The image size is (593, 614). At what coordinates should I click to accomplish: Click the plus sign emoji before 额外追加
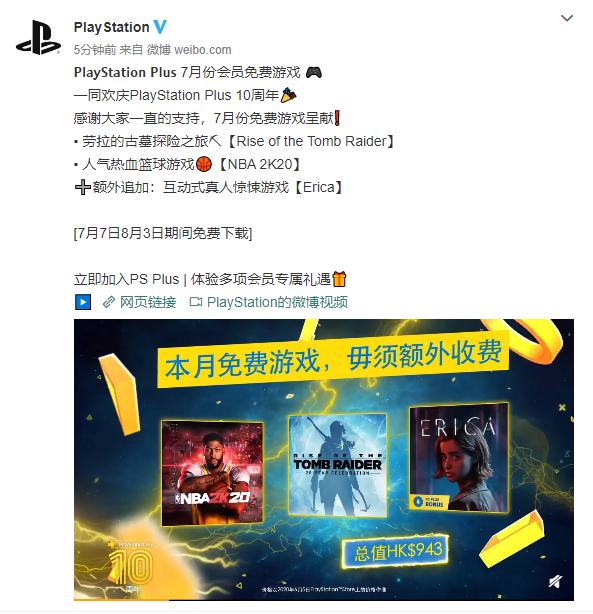pos(83,187)
